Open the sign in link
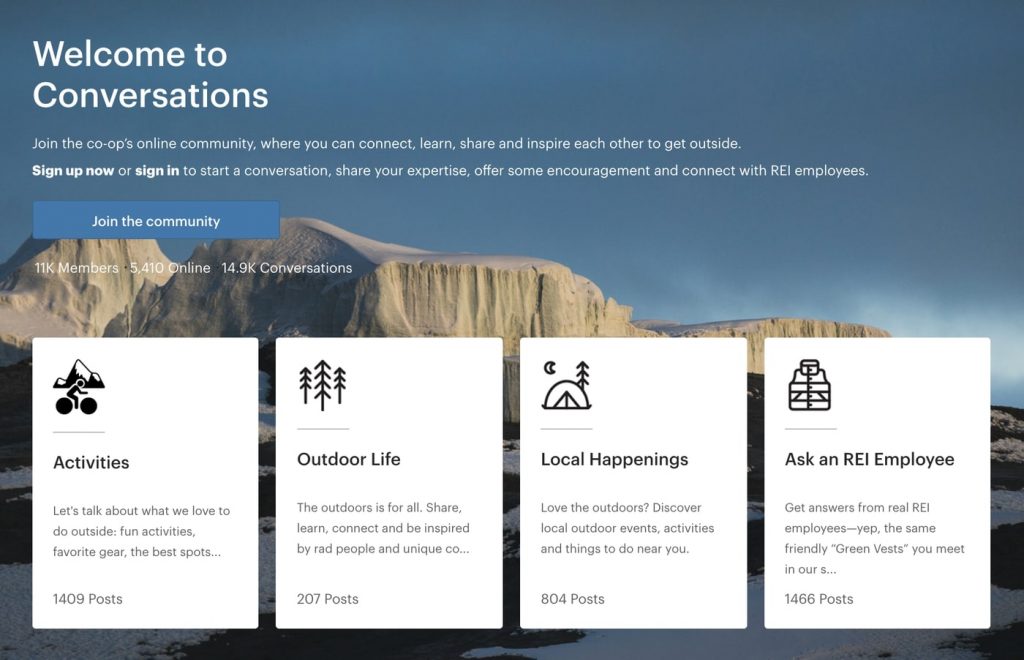This screenshot has height=660, width=1024. pyautogui.click(x=157, y=170)
